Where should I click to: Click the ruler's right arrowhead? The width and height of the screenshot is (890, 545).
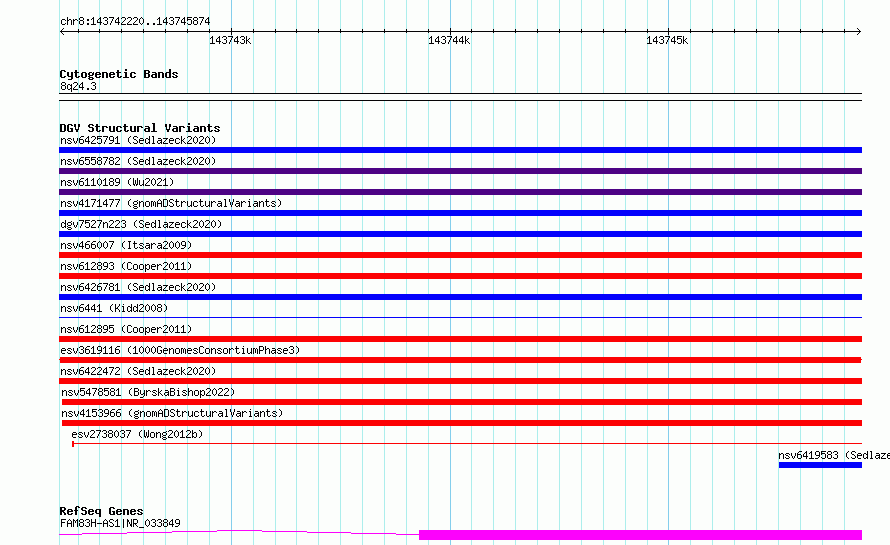[859, 31]
